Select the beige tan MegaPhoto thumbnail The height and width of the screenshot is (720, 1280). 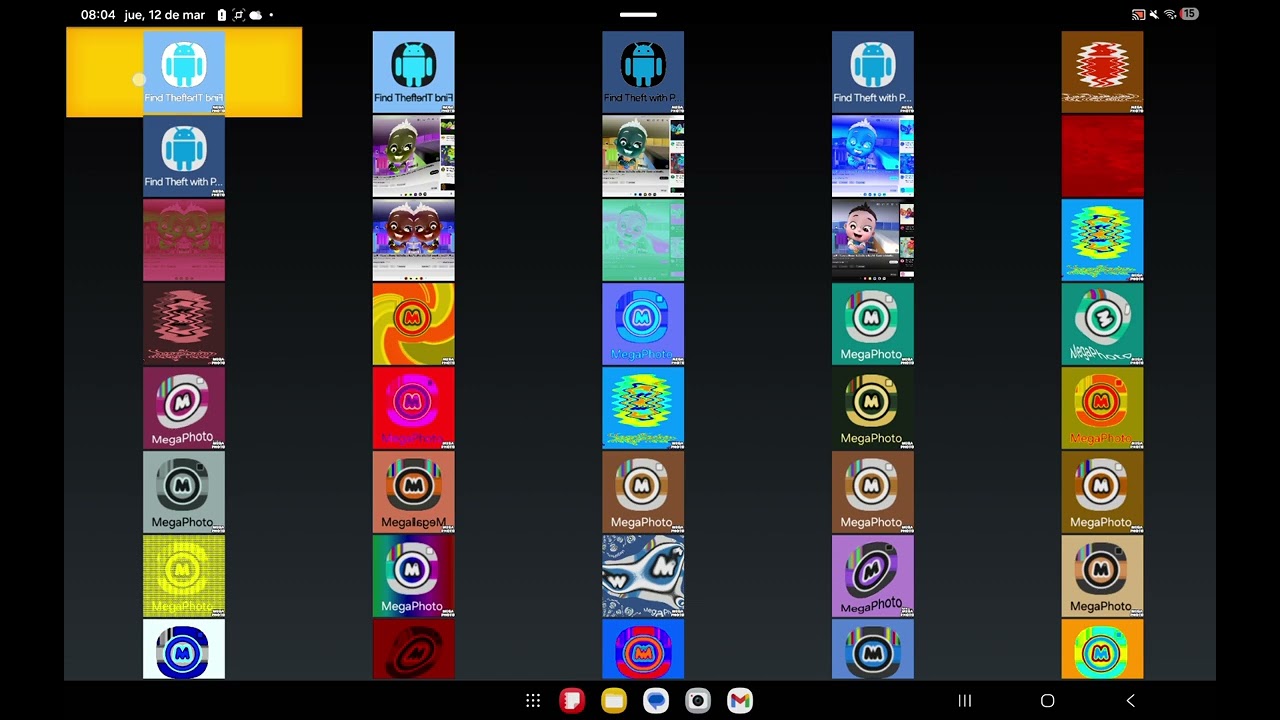1102,576
